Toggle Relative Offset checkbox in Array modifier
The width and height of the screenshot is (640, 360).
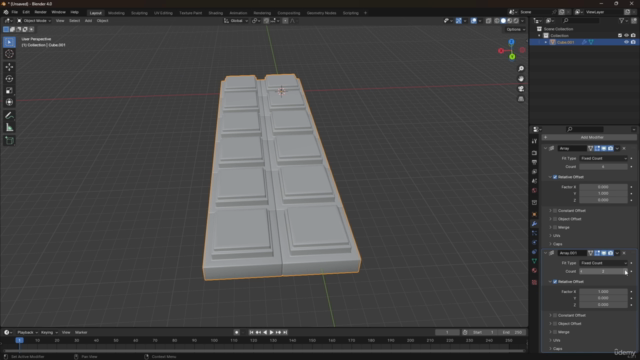pos(555,177)
